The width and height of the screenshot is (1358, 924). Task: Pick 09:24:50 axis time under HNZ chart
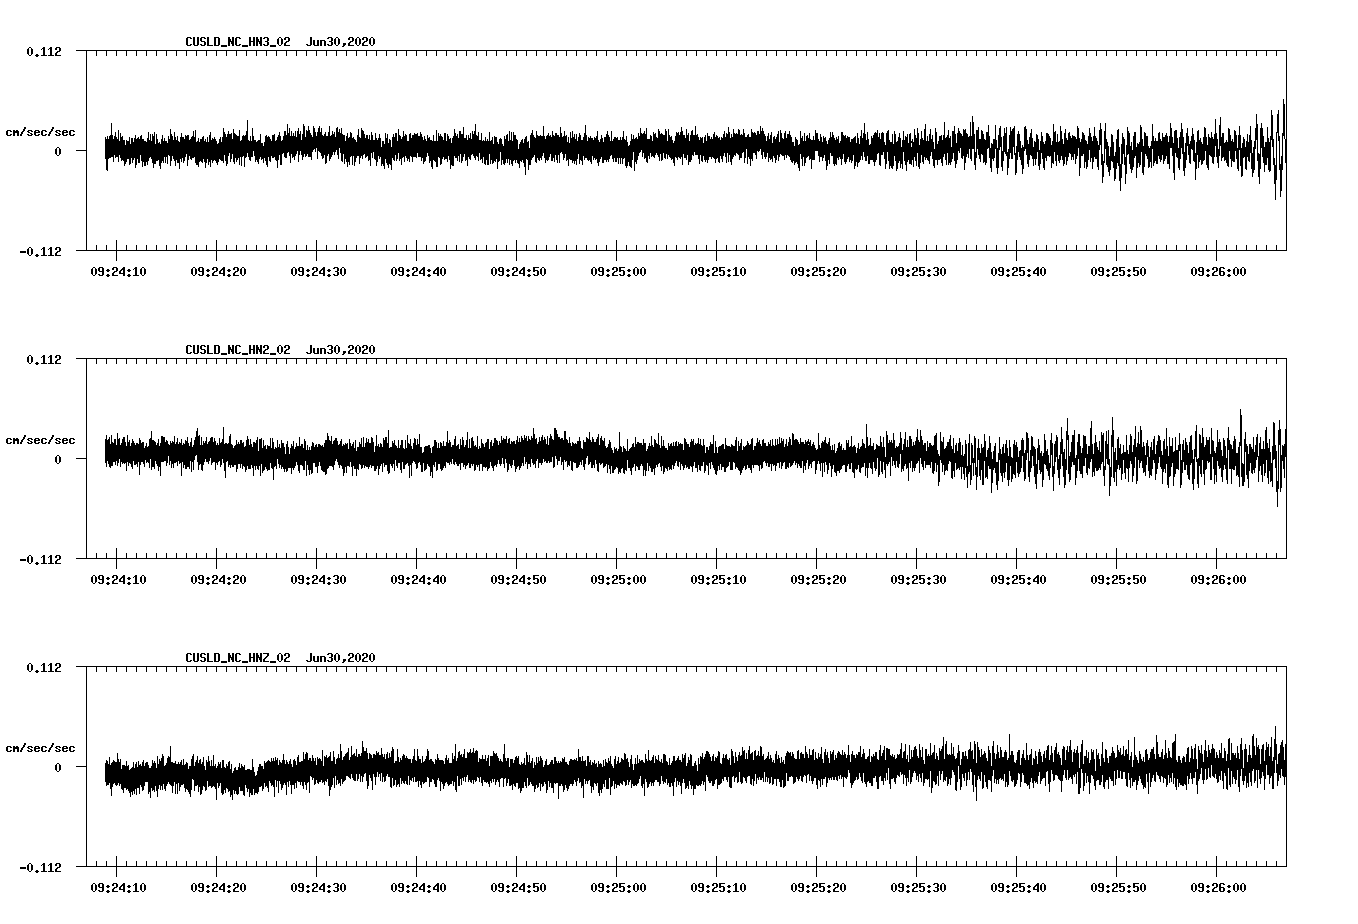pos(518,887)
